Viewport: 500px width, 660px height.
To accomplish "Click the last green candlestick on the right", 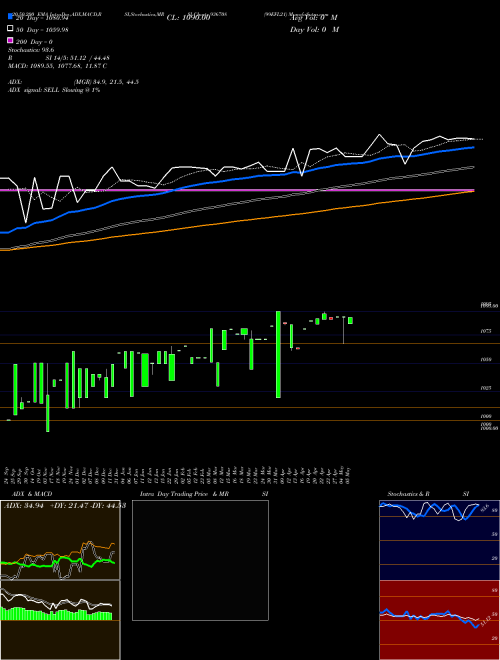I will [350, 320].
